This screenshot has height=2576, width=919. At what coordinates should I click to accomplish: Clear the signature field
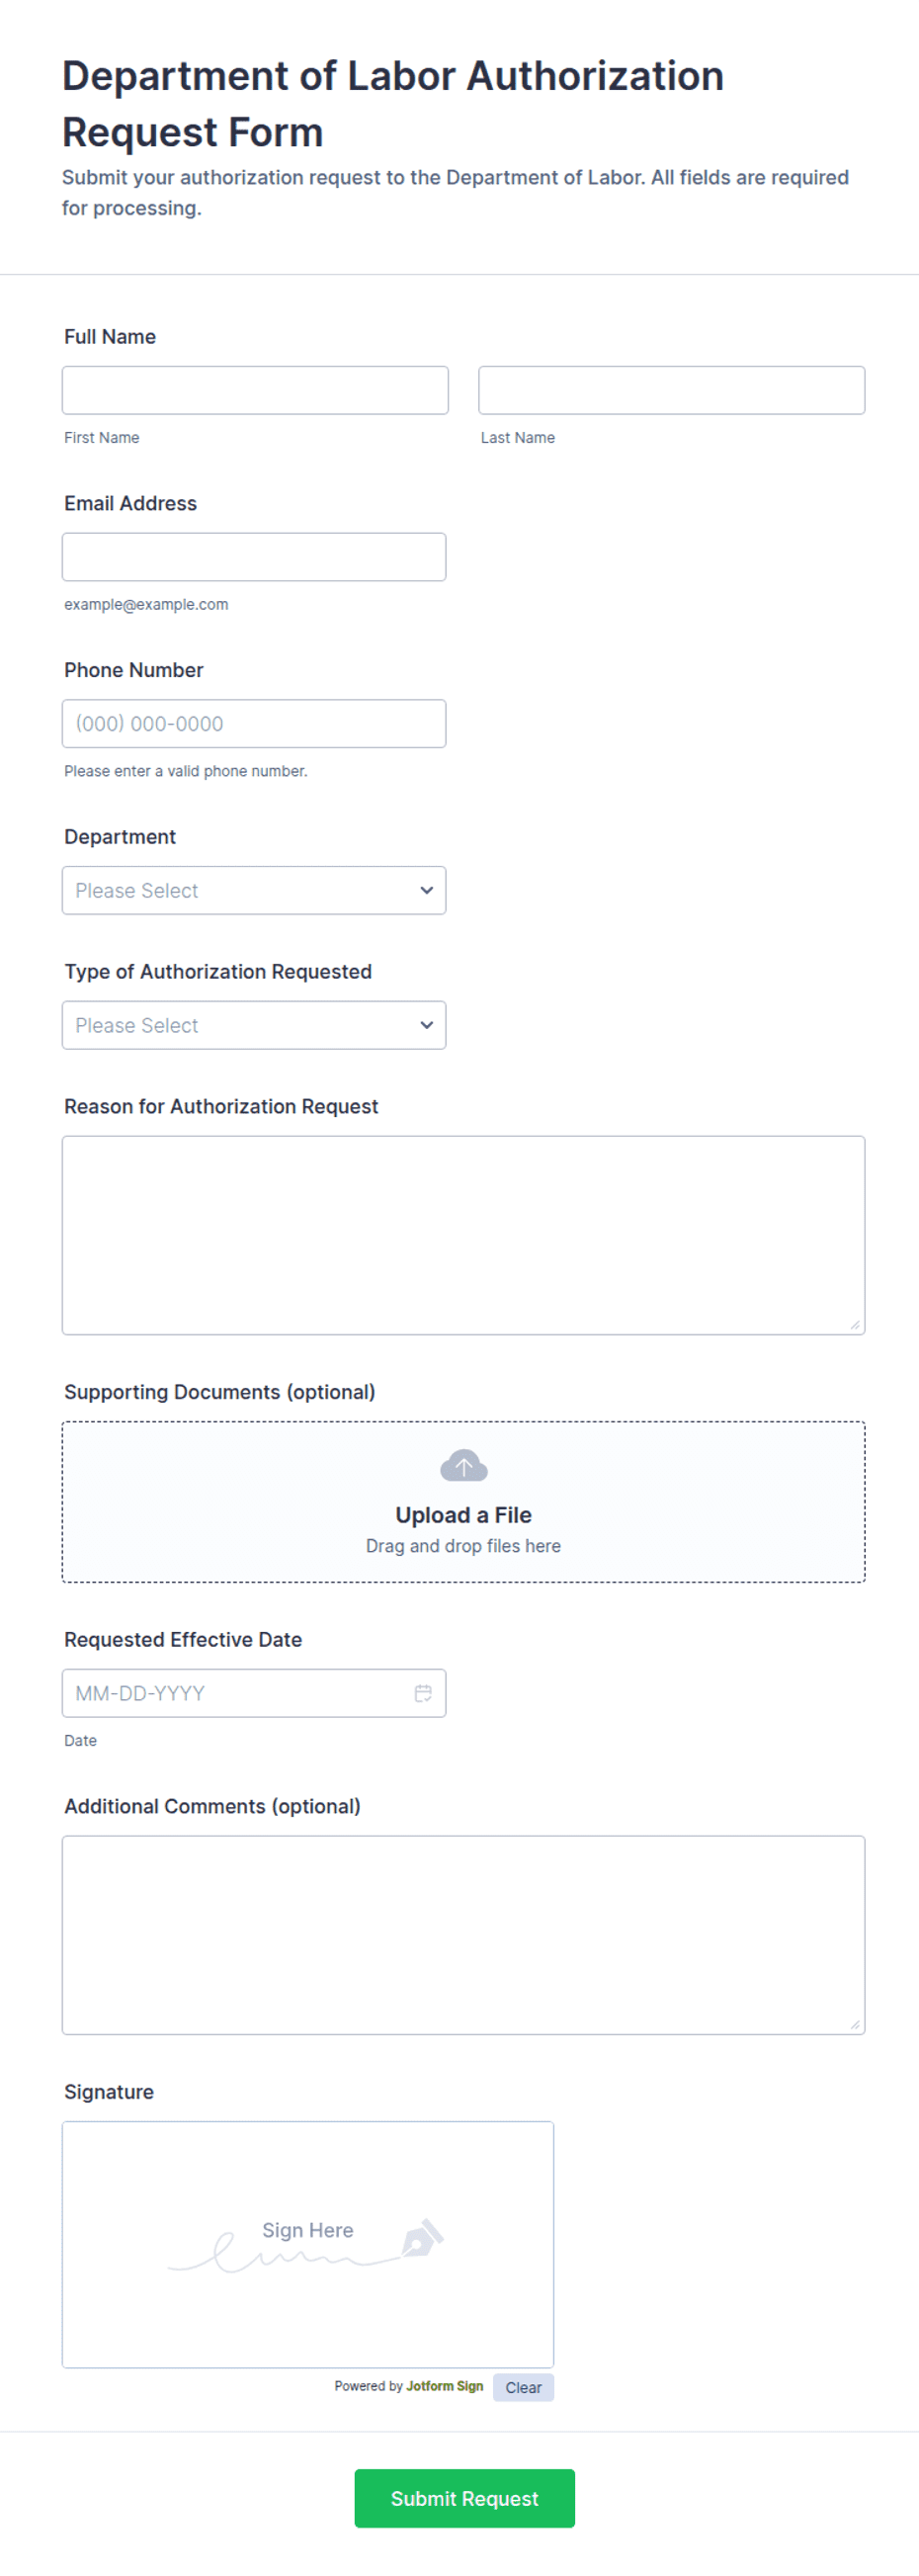[523, 2387]
